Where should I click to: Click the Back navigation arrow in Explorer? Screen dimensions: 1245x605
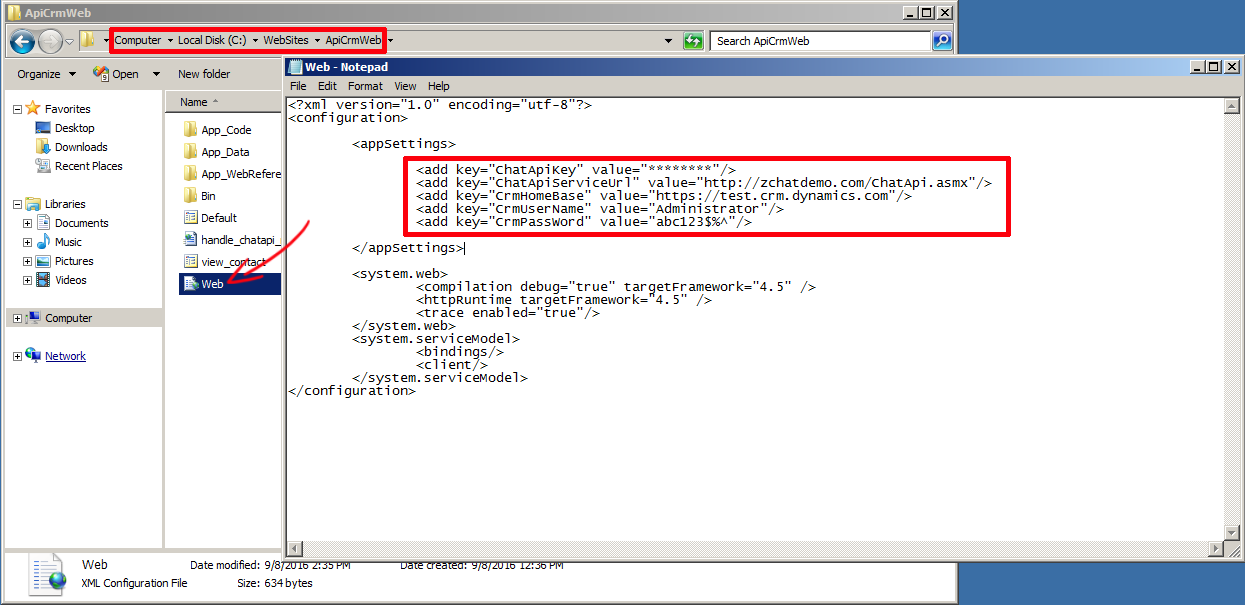[x=22, y=41]
